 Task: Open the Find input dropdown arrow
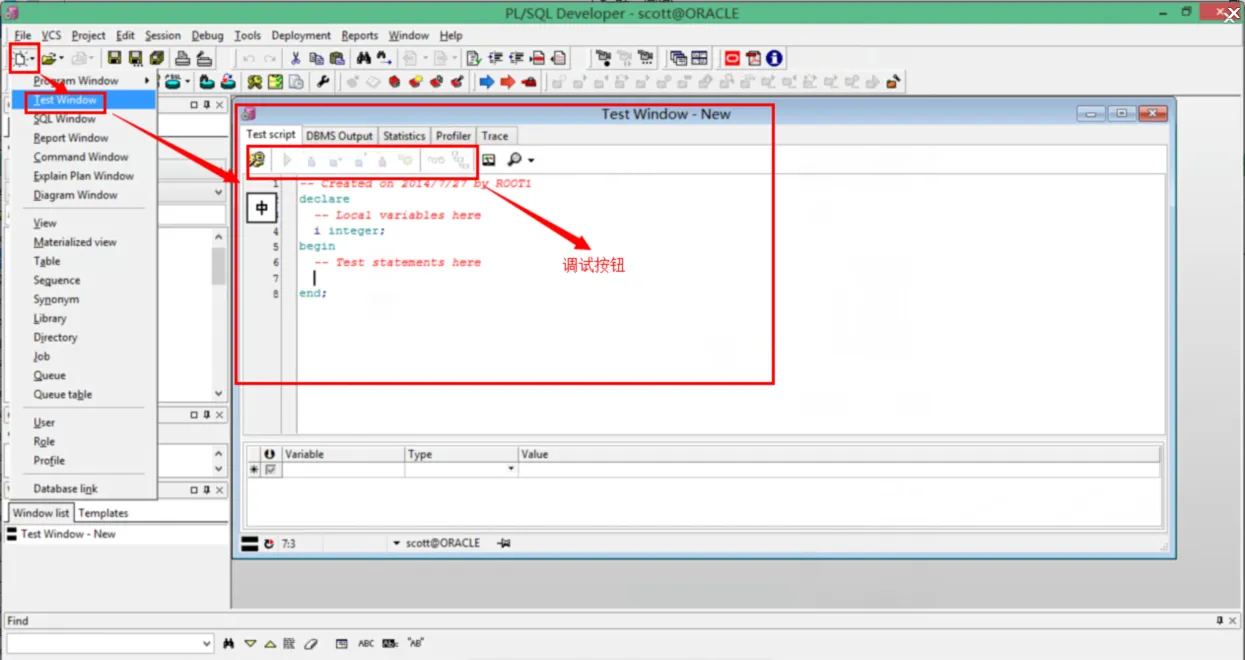pos(207,645)
